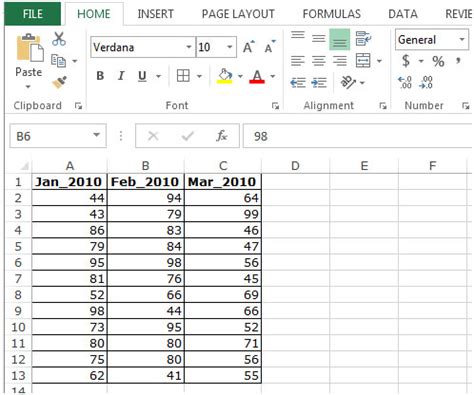Expand the Verdana font name dropdown
This screenshot has width=474, height=395.
click(189, 47)
